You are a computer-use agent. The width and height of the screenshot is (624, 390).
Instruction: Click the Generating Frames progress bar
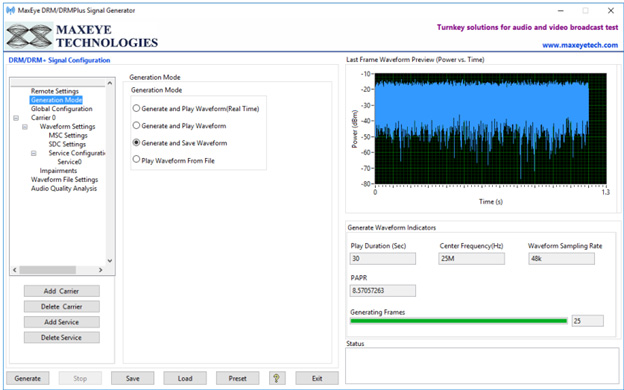(458, 321)
